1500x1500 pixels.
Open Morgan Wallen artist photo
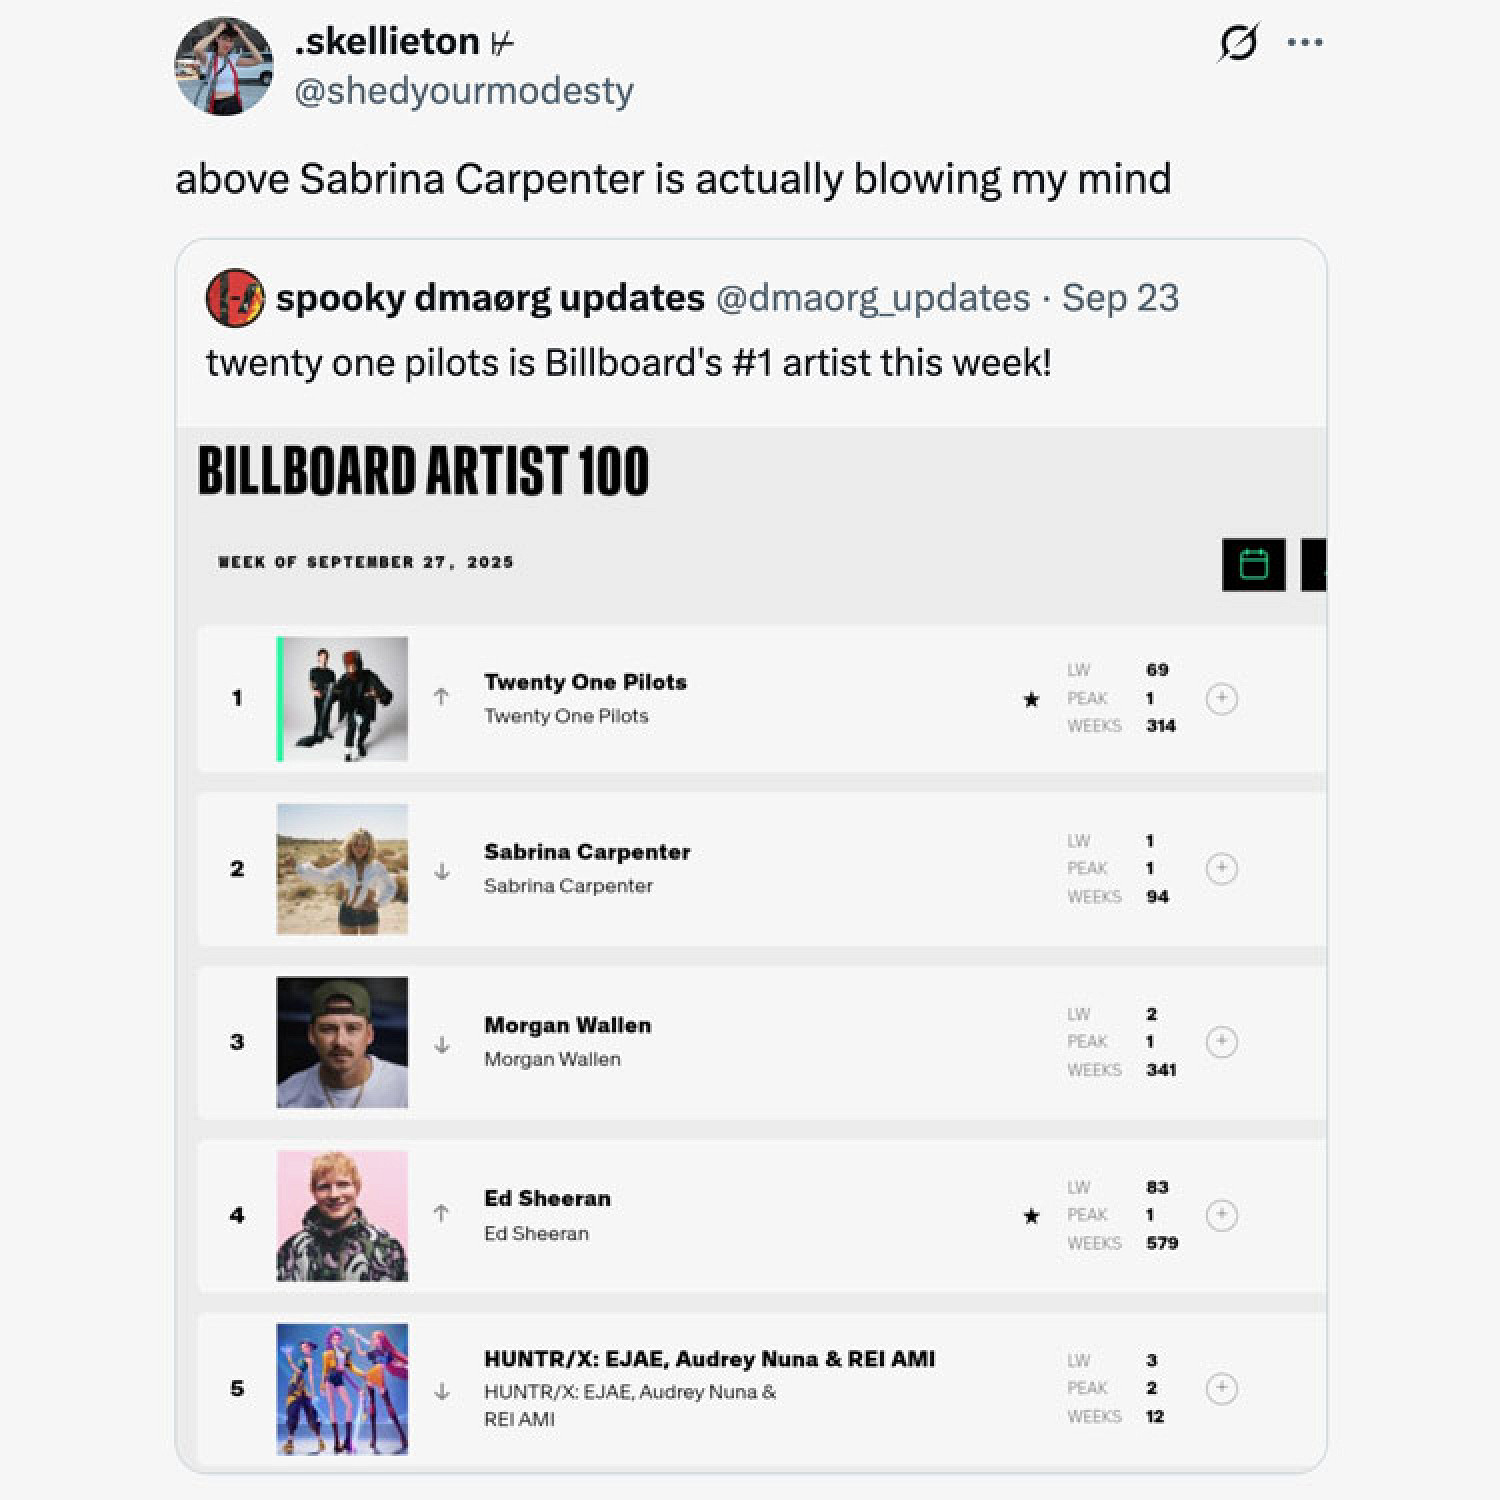(342, 1042)
